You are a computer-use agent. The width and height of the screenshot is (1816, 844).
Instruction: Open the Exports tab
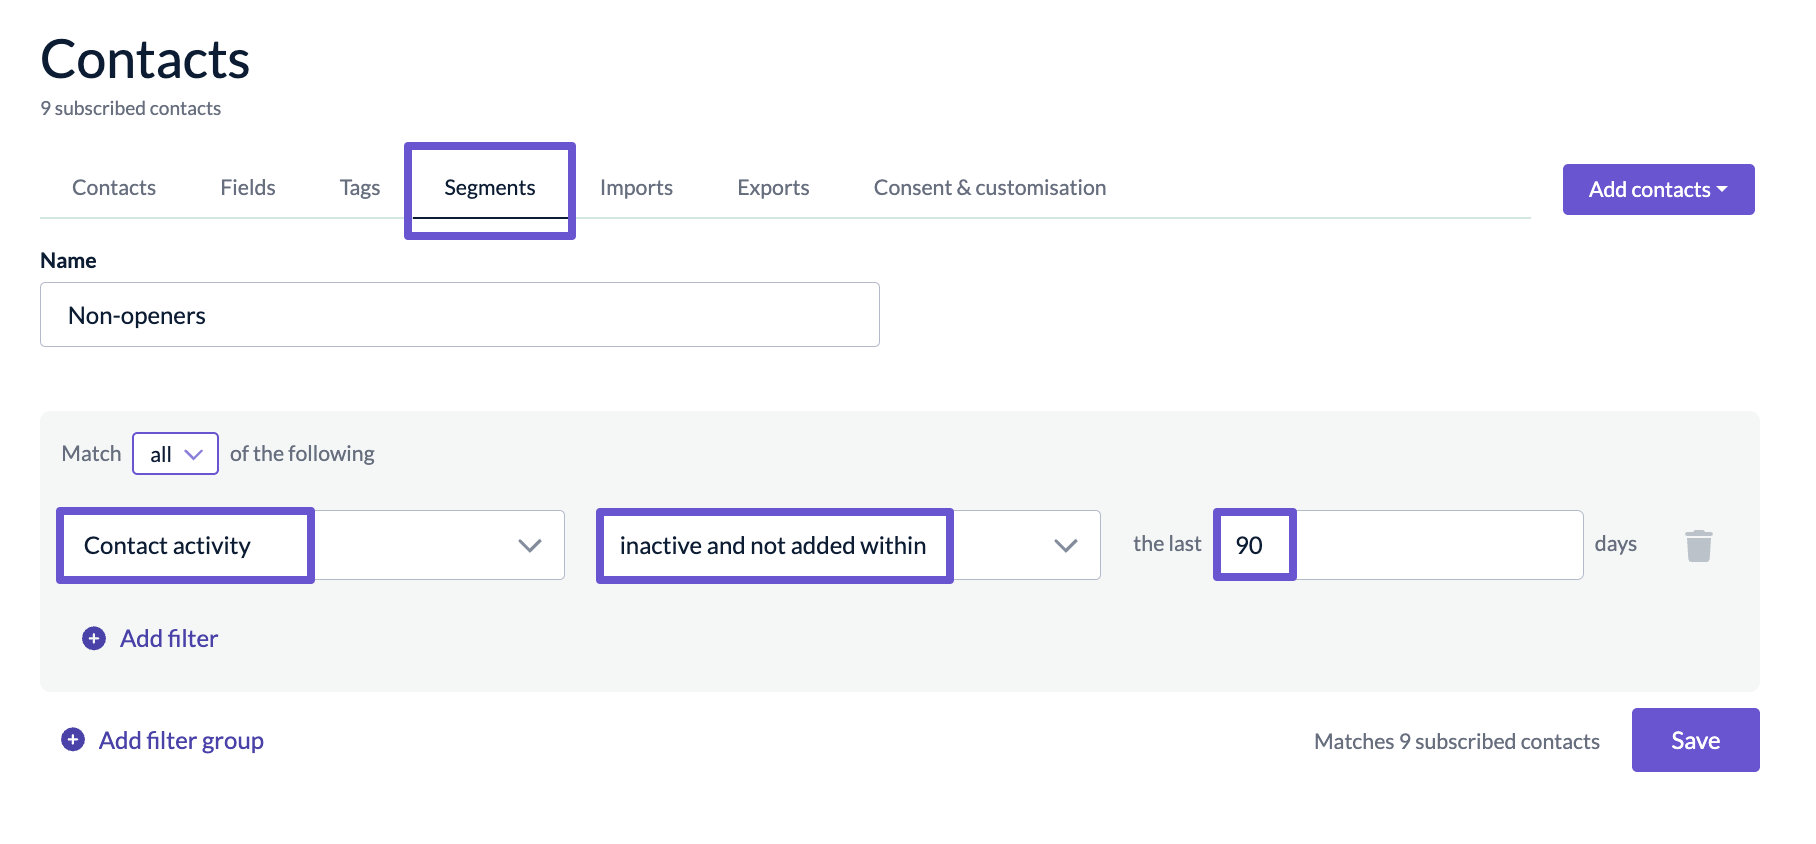click(773, 188)
